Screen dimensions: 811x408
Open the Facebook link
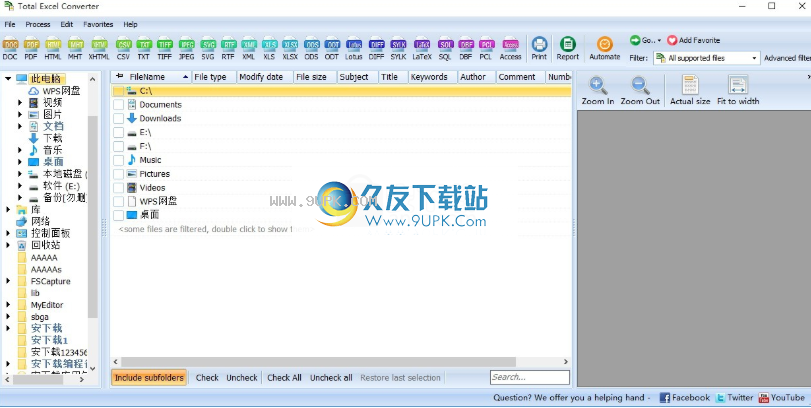point(685,398)
